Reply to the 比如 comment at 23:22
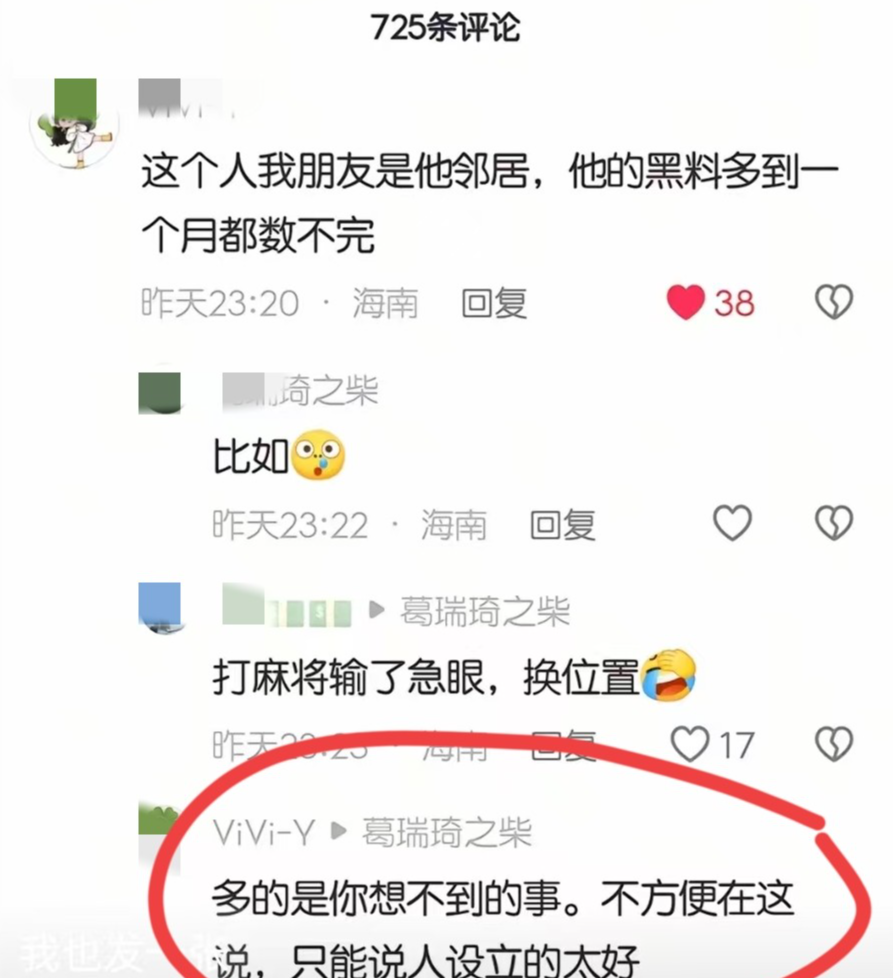The width and height of the screenshot is (893, 978). (x=562, y=524)
